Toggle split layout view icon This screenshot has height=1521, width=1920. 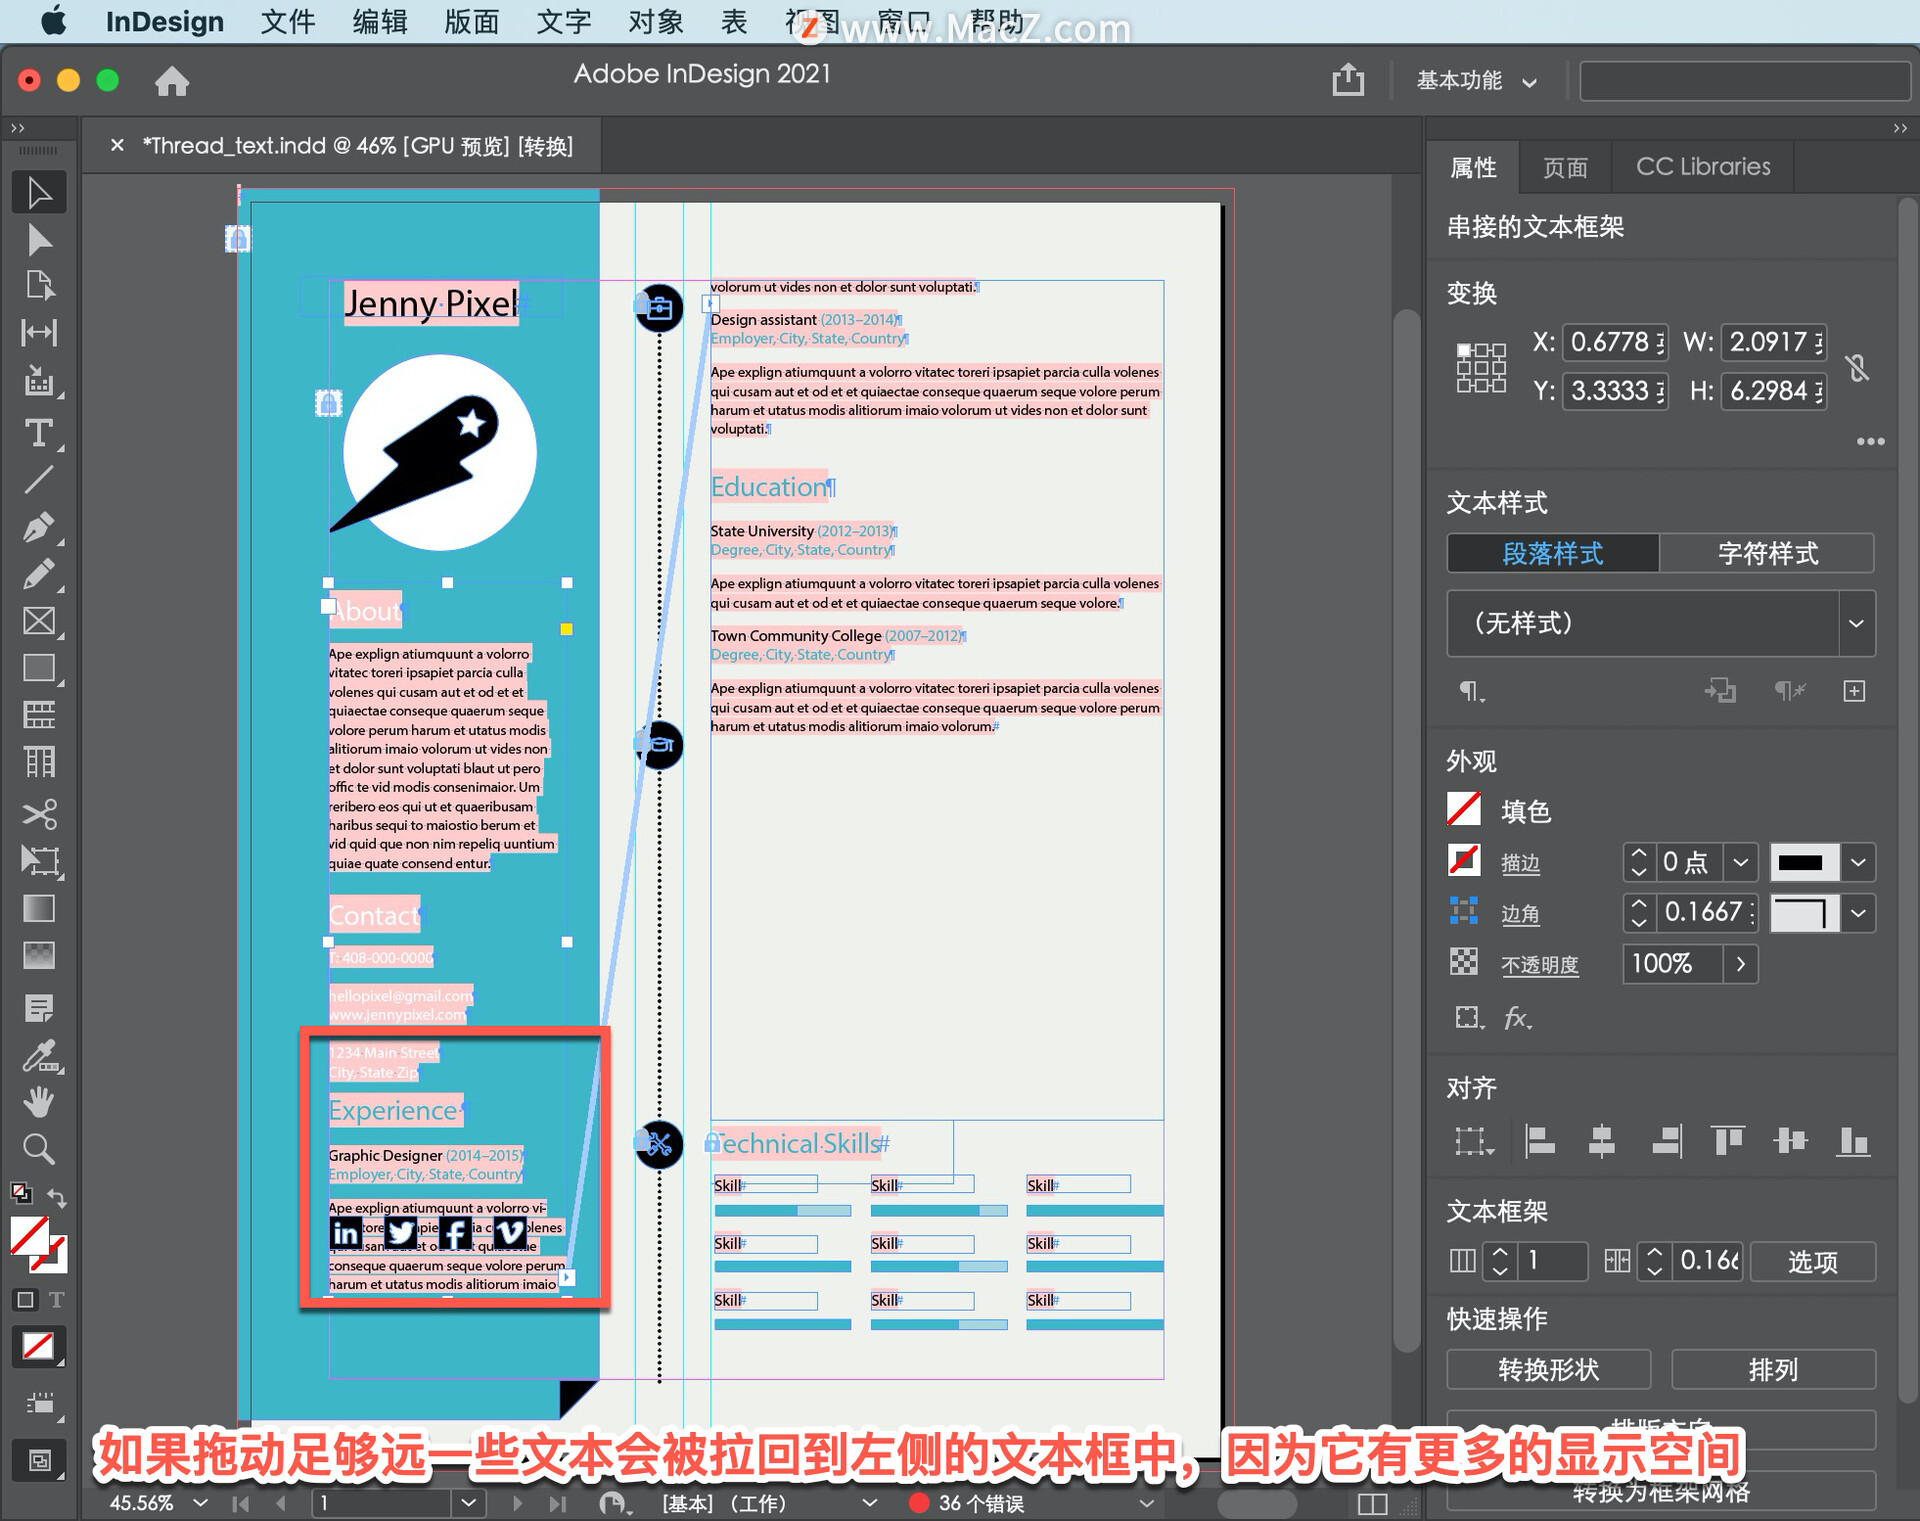[1372, 1504]
